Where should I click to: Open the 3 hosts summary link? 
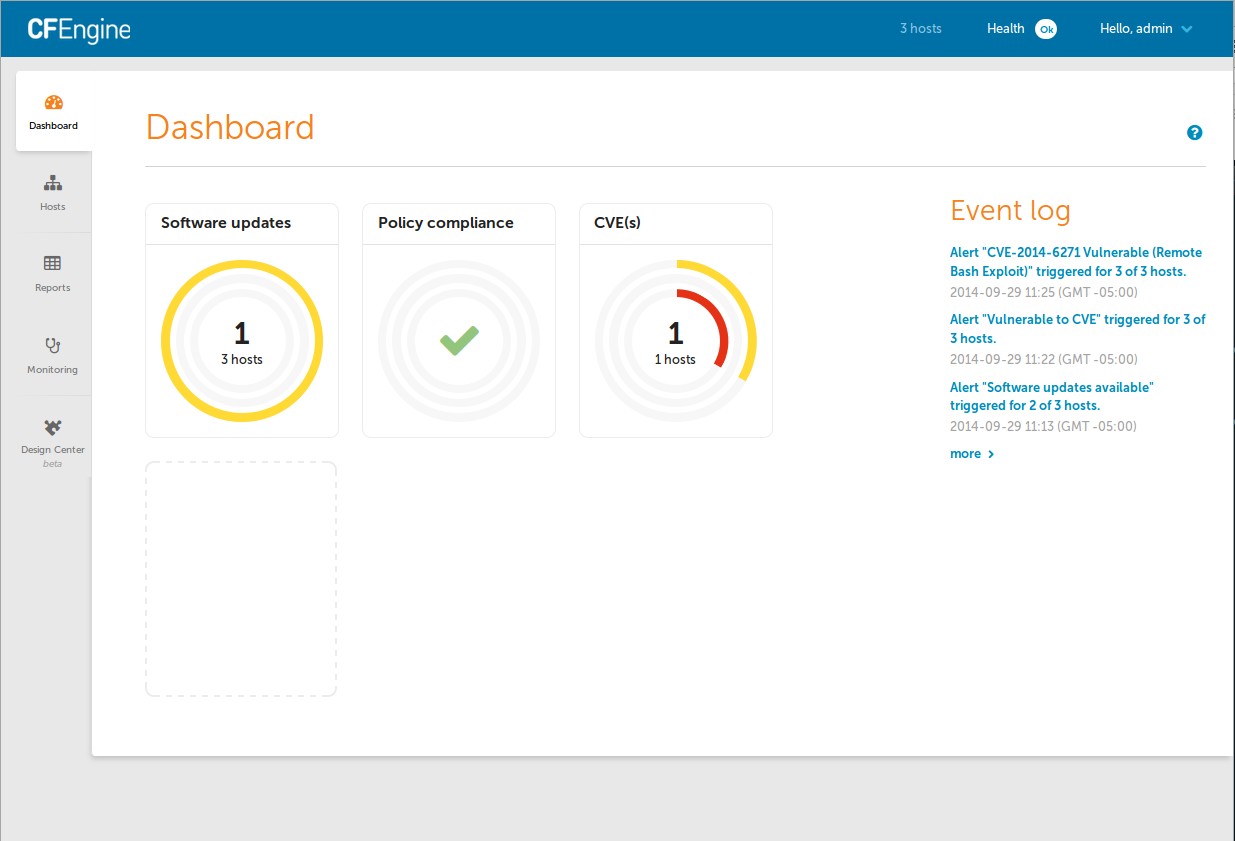(920, 29)
